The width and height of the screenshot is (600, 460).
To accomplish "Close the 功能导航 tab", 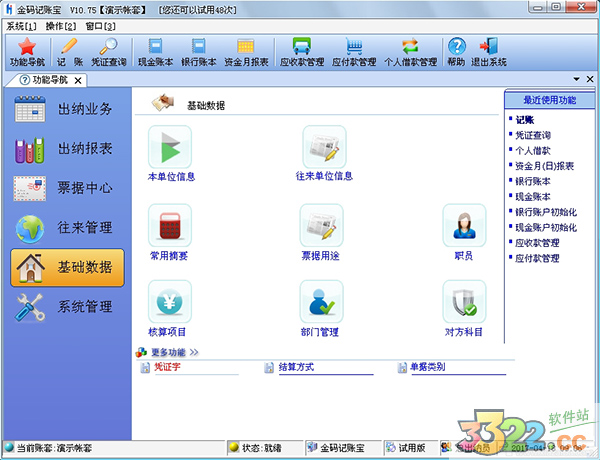I will pos(78,80).
